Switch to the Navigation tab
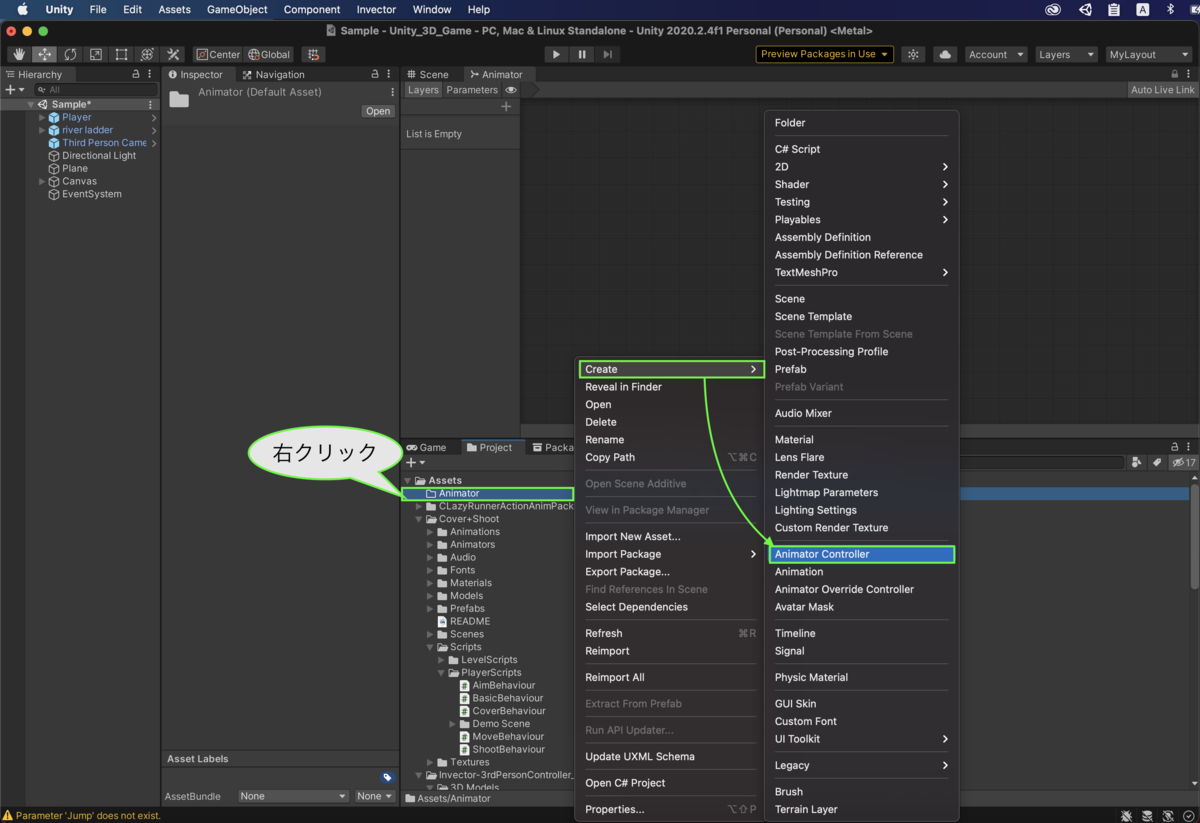The image size is (1200, 823). click(273, 74)
